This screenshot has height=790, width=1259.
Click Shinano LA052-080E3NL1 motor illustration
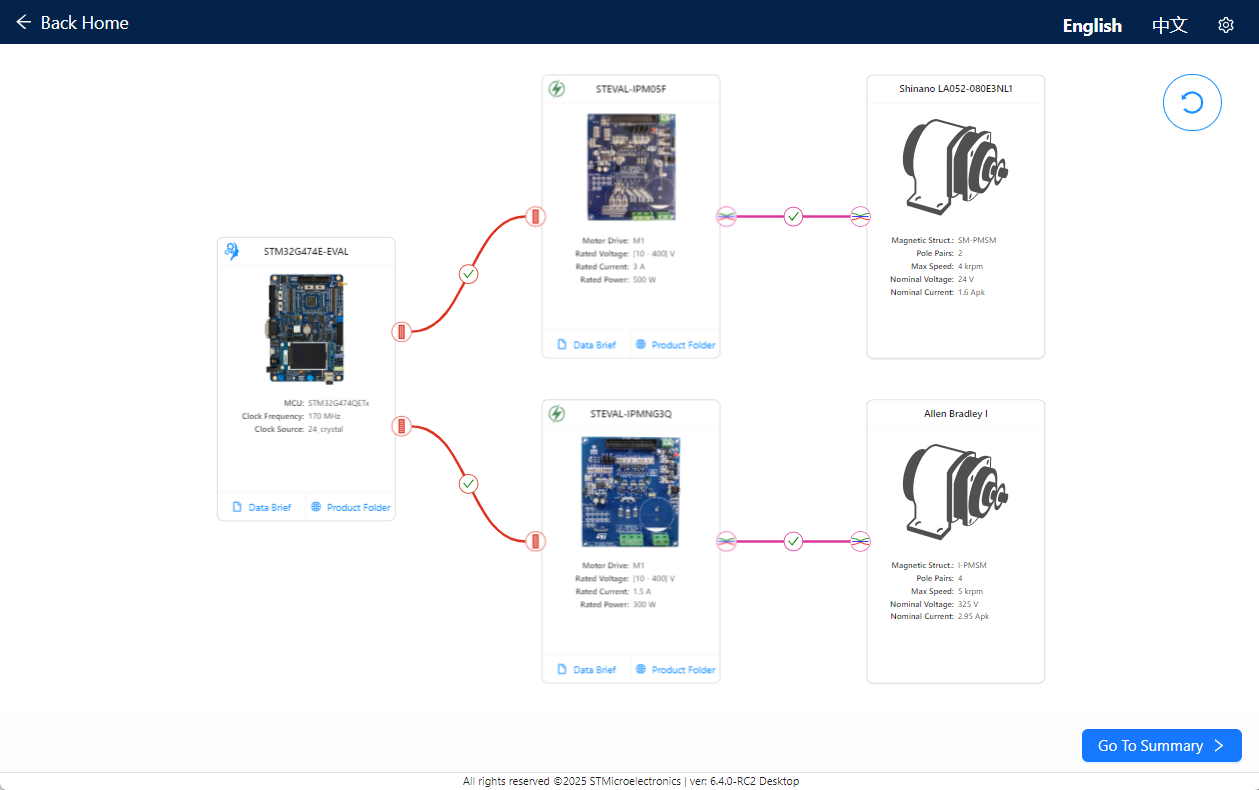coord(955,165)
